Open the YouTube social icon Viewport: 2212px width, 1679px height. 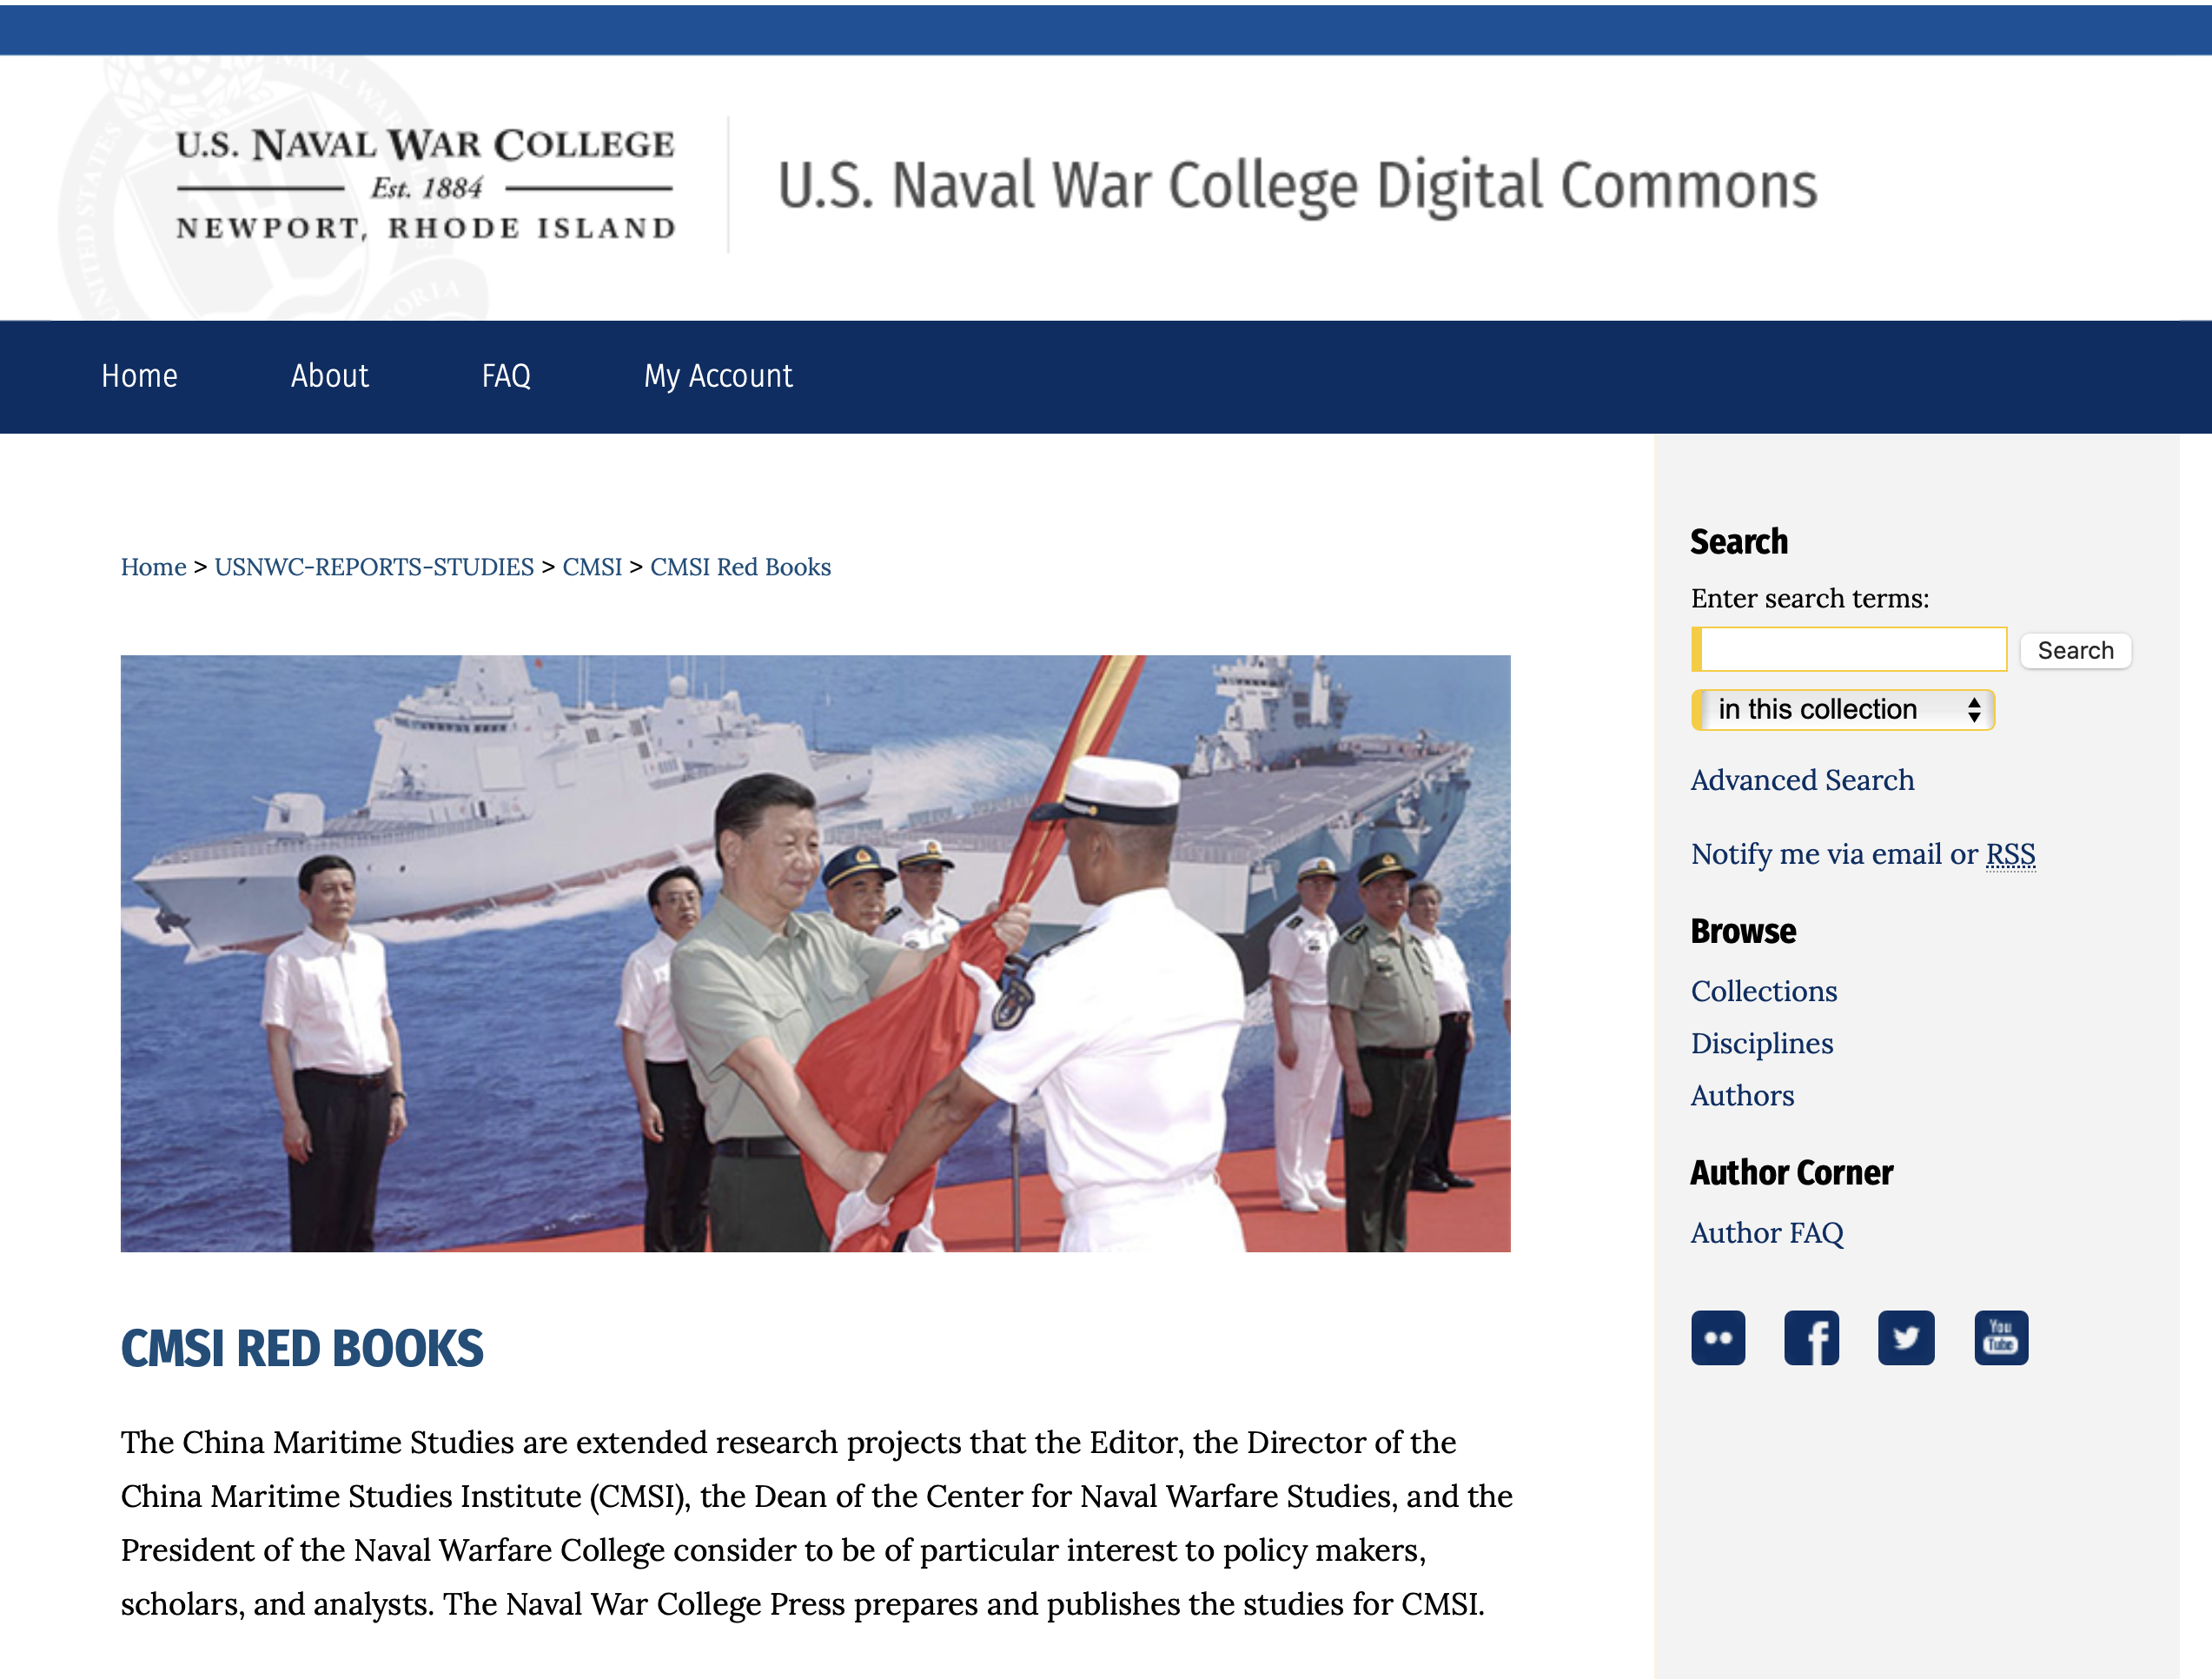tap(2000, 1337)
